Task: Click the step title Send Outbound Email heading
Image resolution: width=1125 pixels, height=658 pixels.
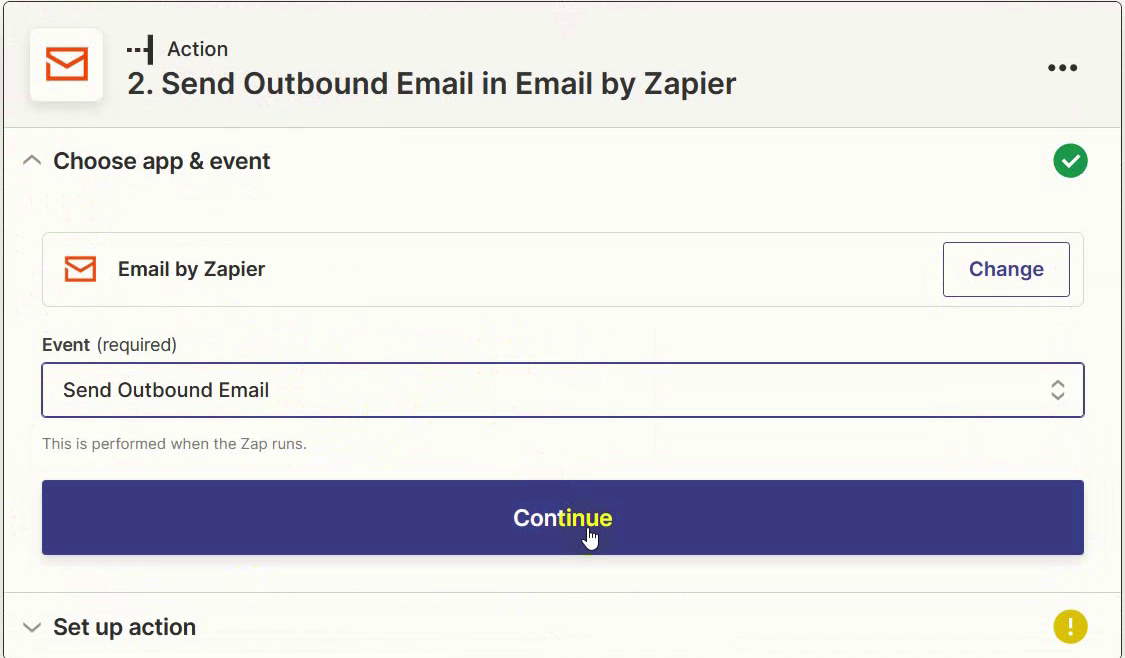Action: click(432, 83)
